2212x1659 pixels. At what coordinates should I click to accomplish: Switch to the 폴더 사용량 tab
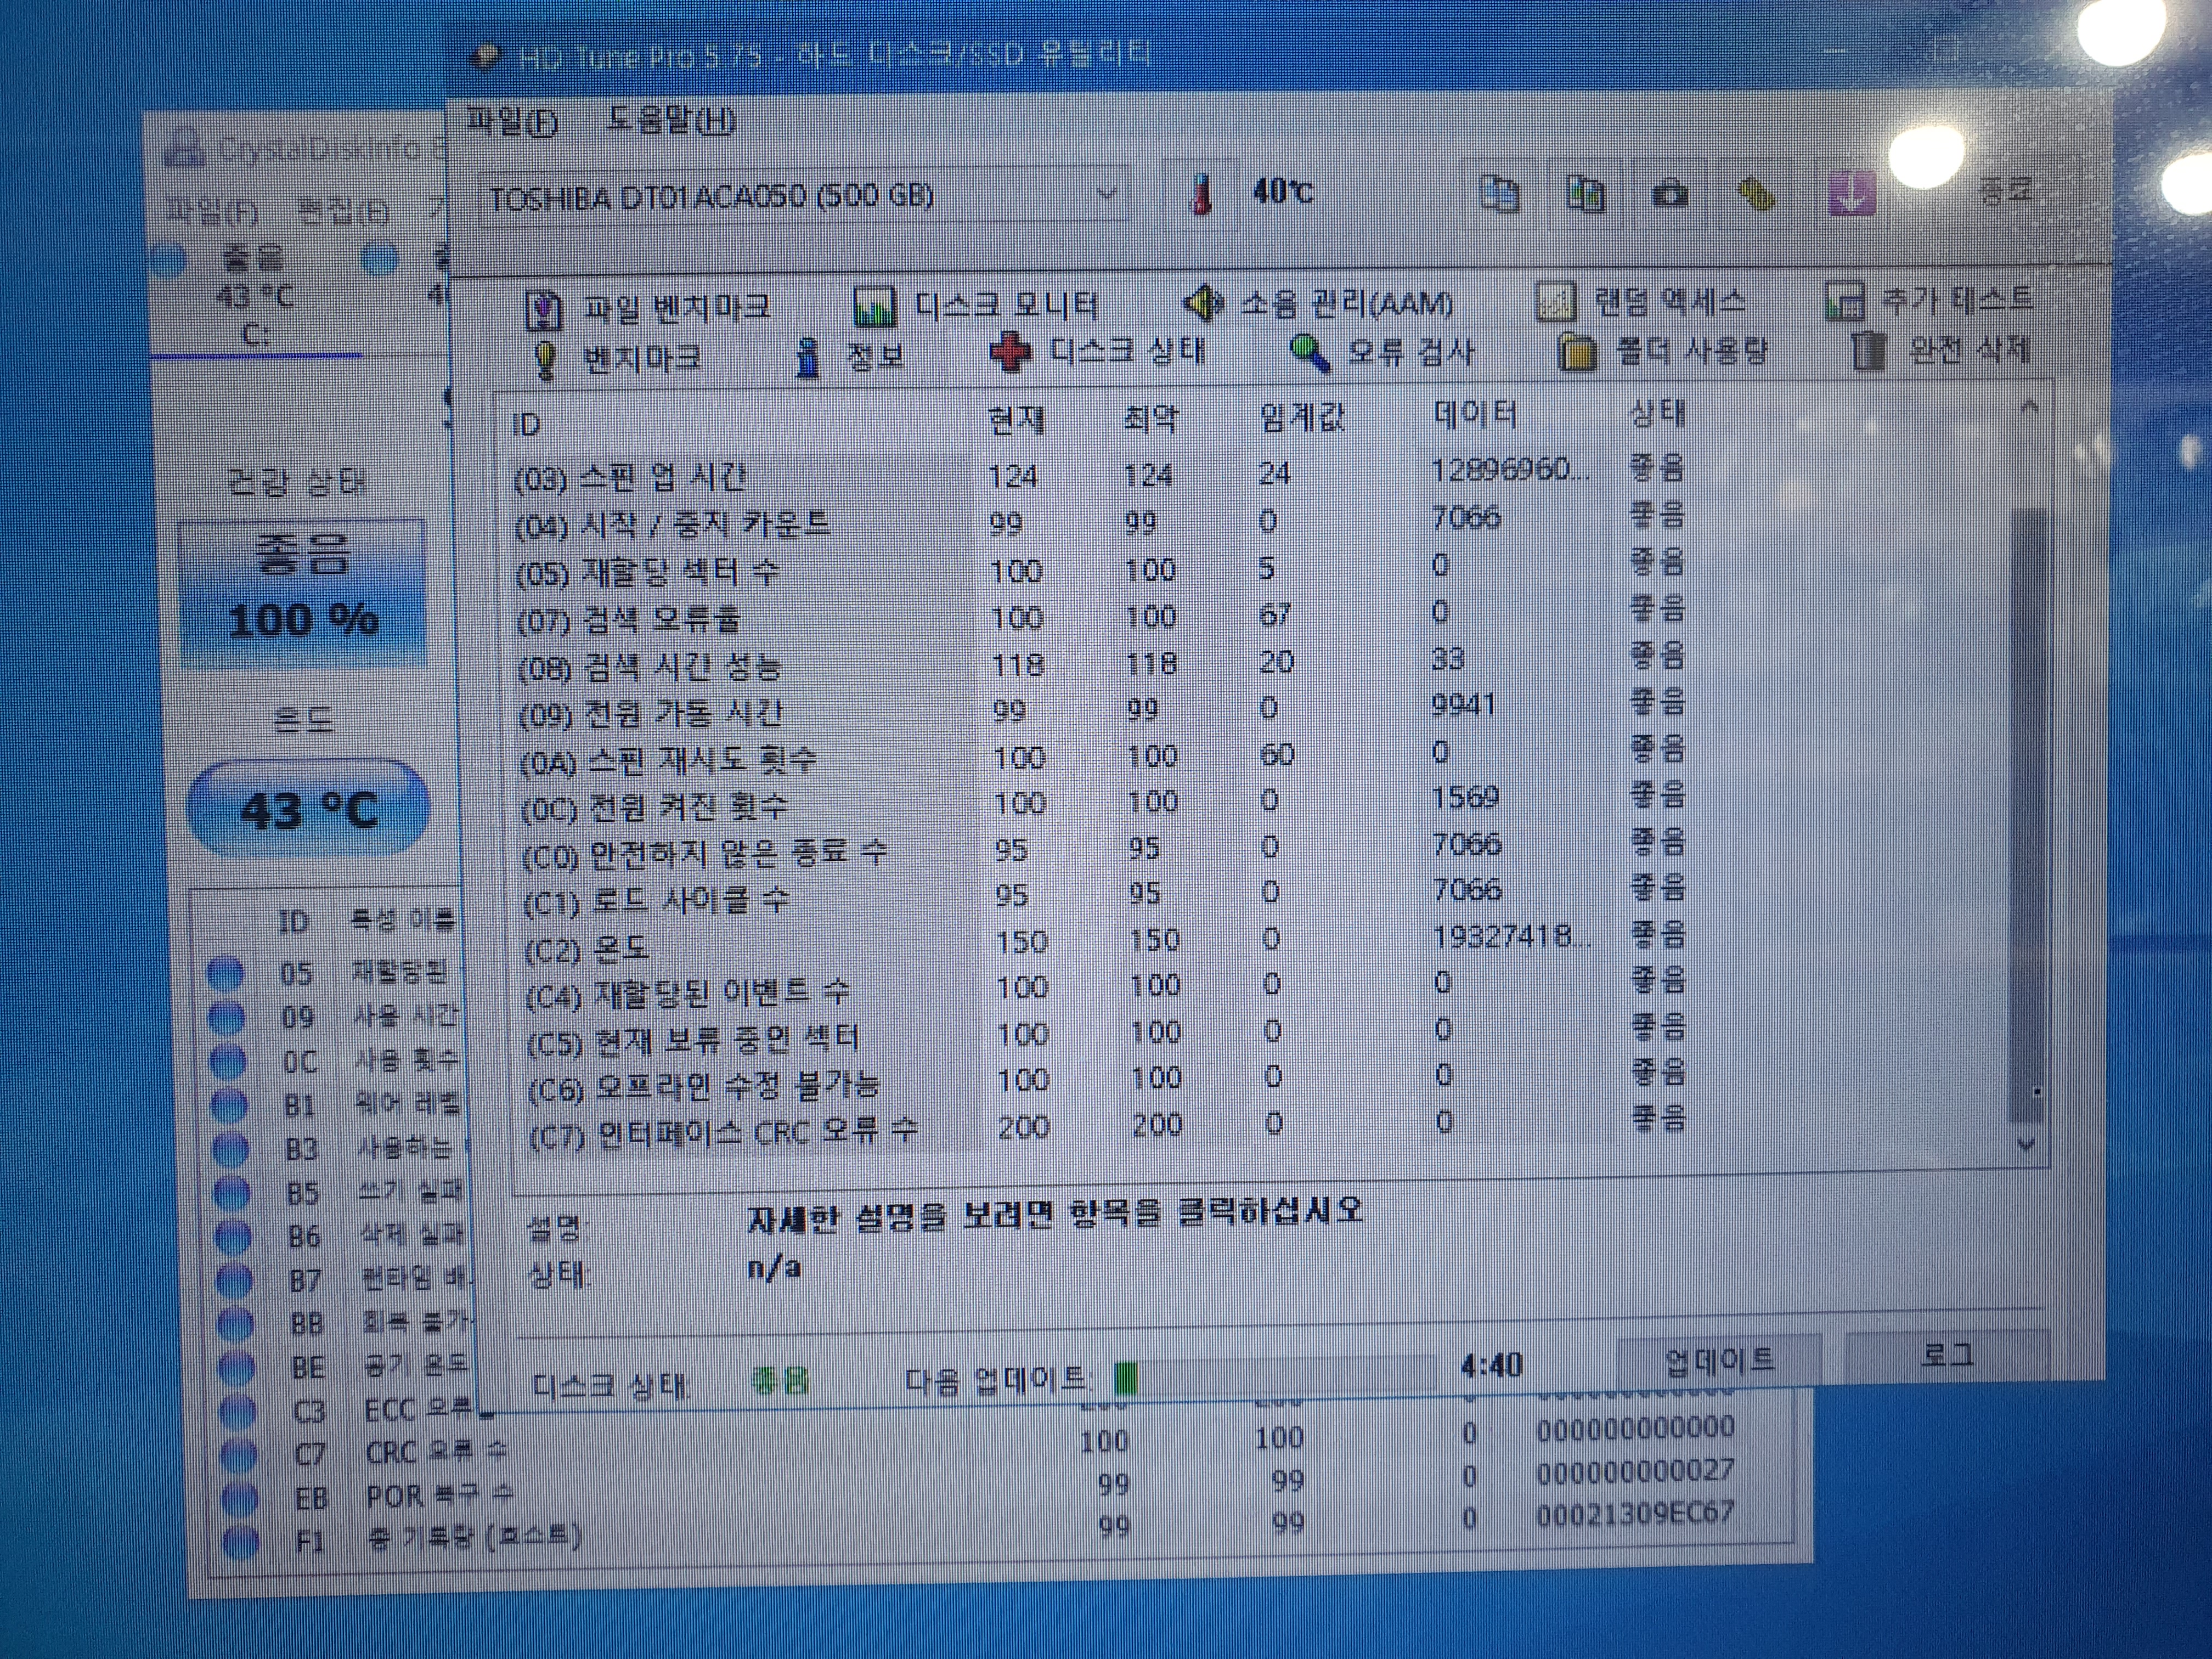click(x=1662, y=351)
